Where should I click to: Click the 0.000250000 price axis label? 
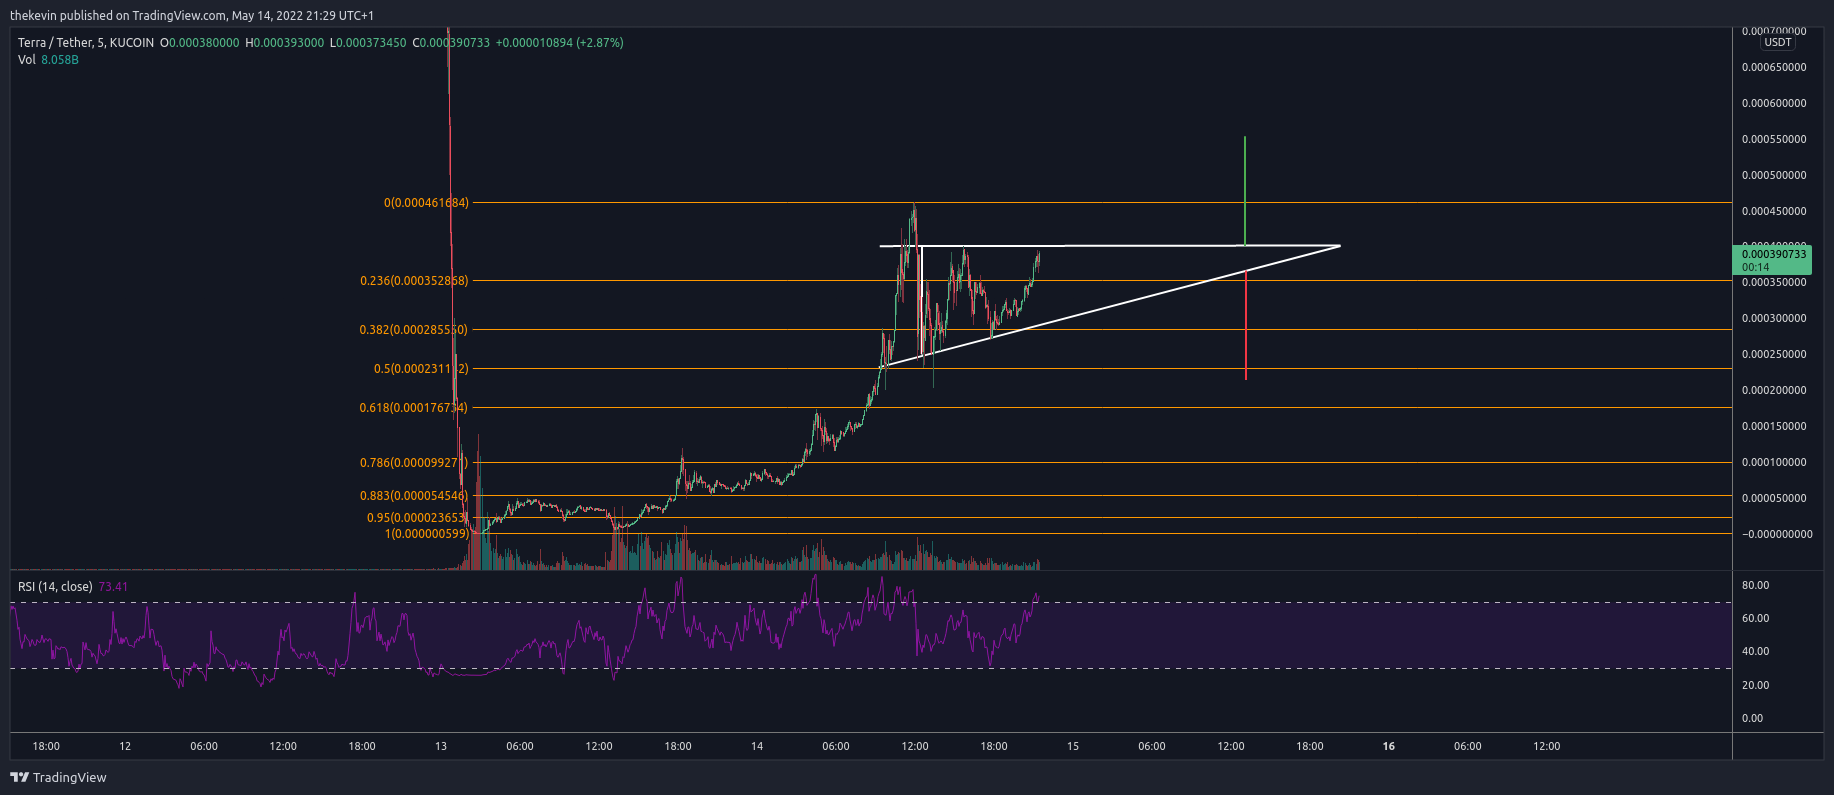coord(1774,355)
